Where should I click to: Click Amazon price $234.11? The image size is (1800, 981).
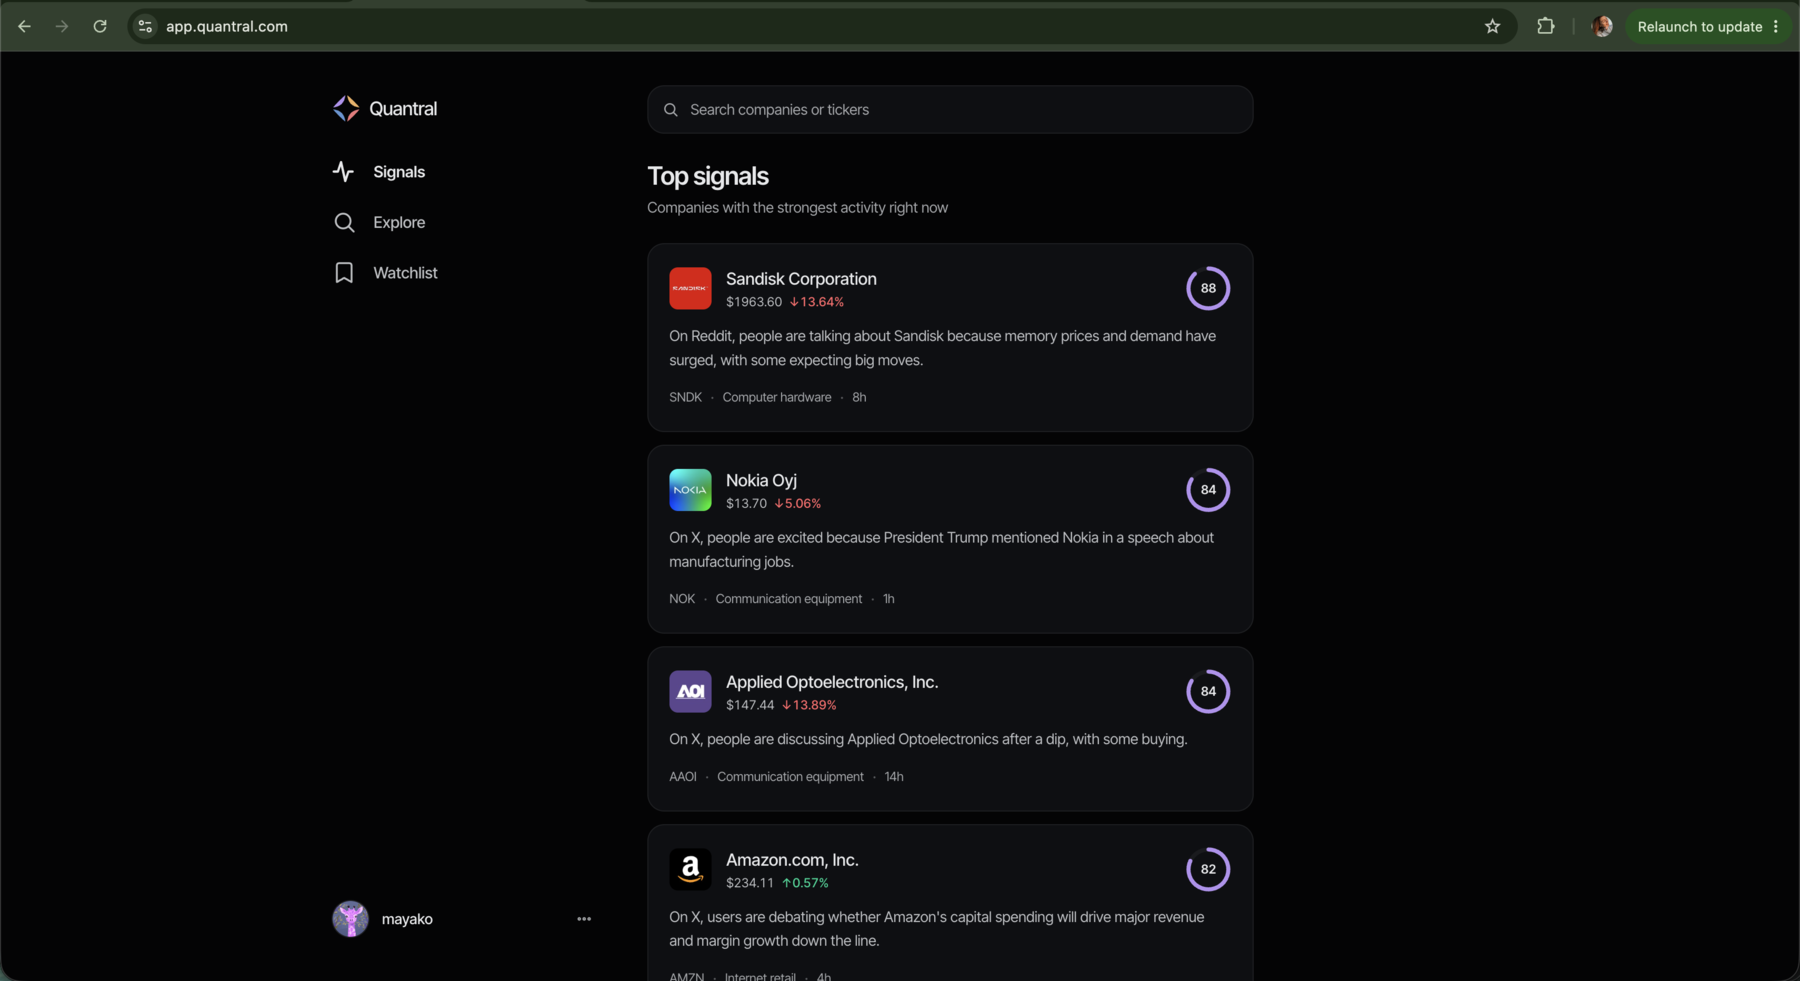750,883
